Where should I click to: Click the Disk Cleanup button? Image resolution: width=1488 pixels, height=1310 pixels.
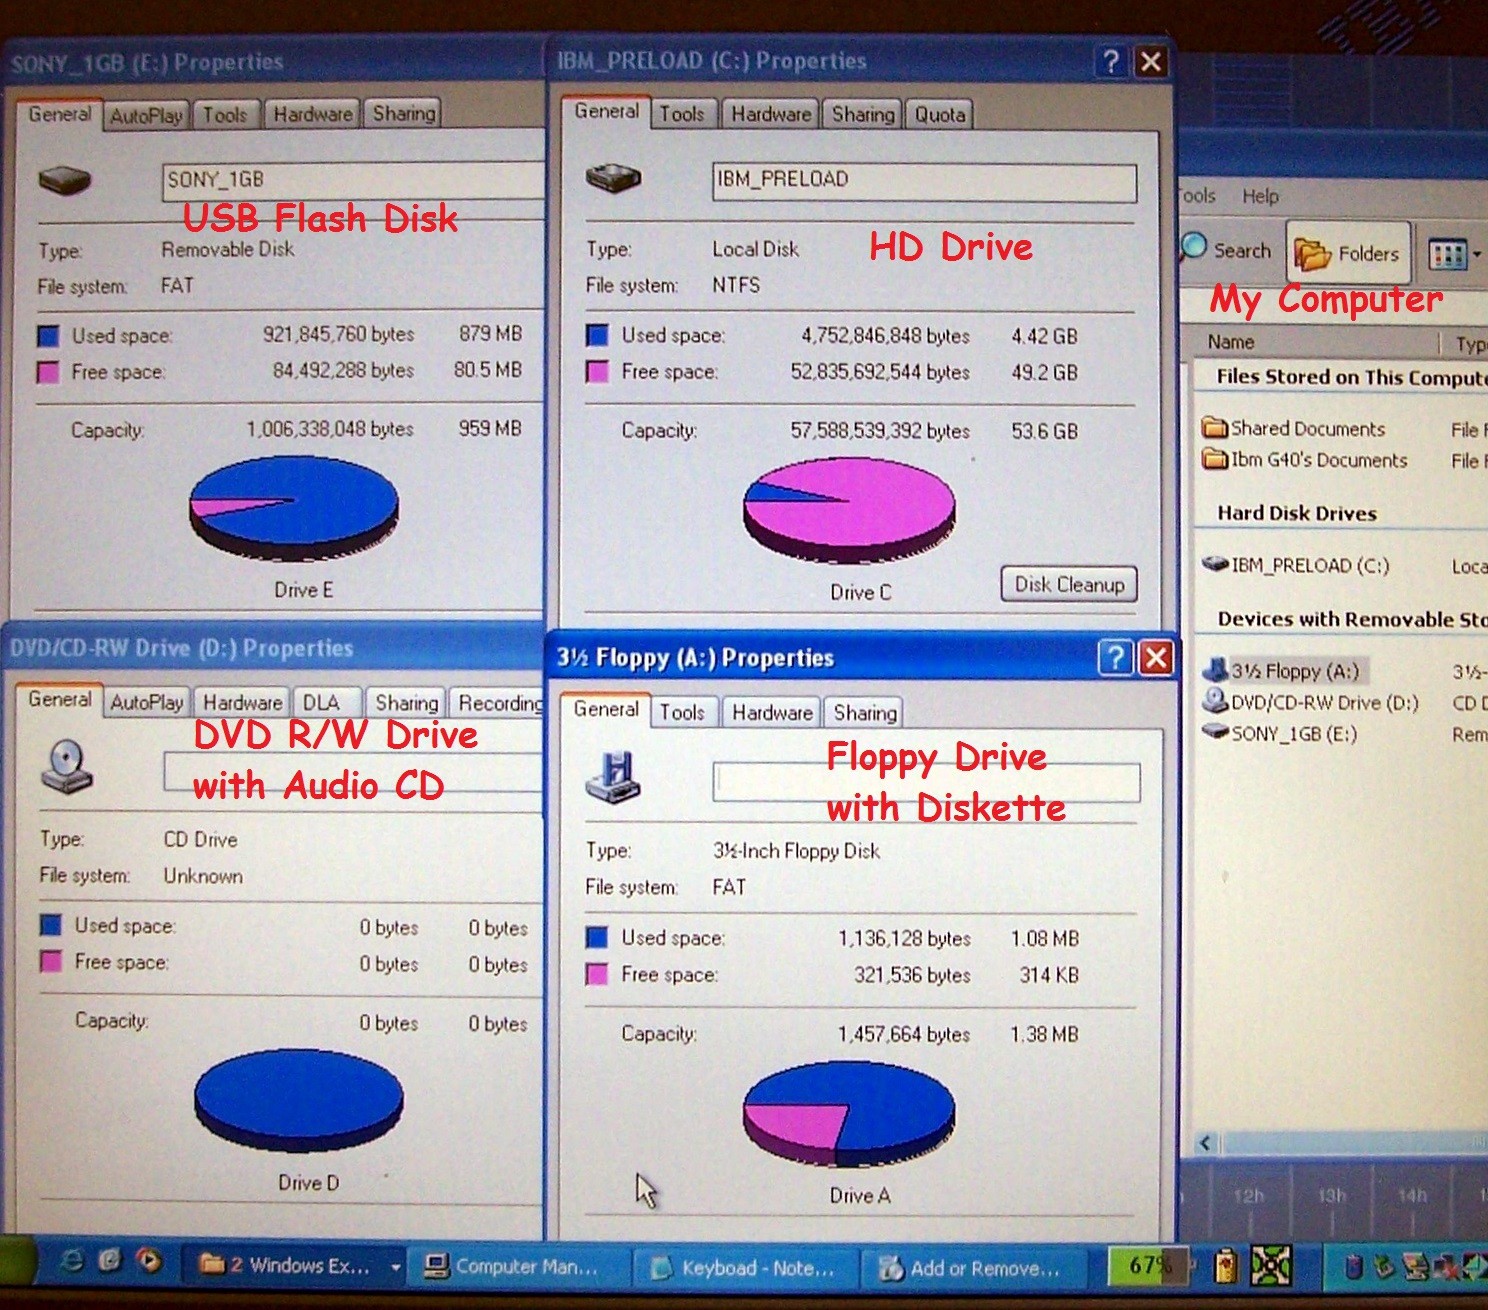click(1069, 584)
